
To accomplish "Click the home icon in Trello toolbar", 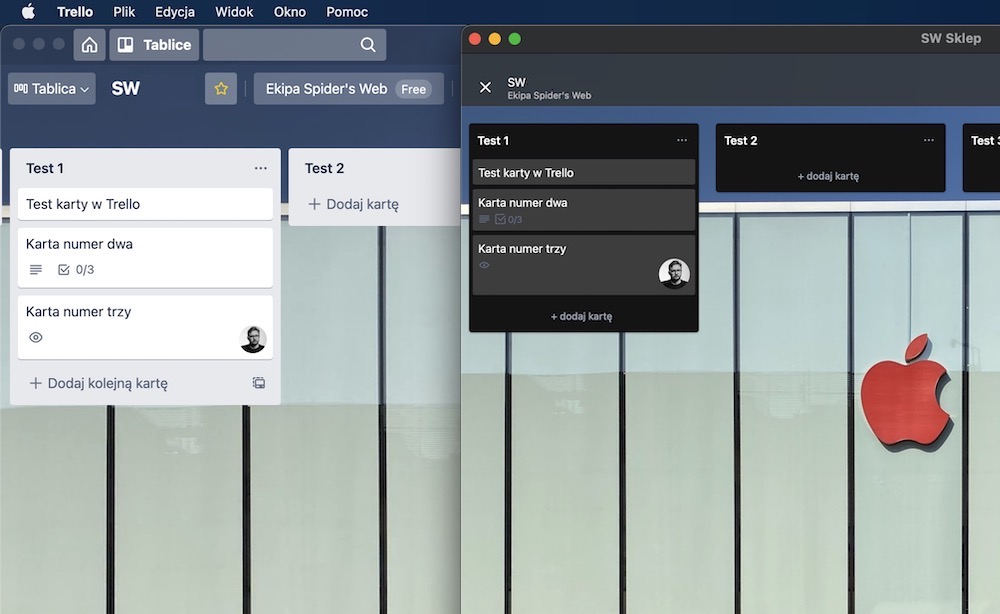I will 89,45.
